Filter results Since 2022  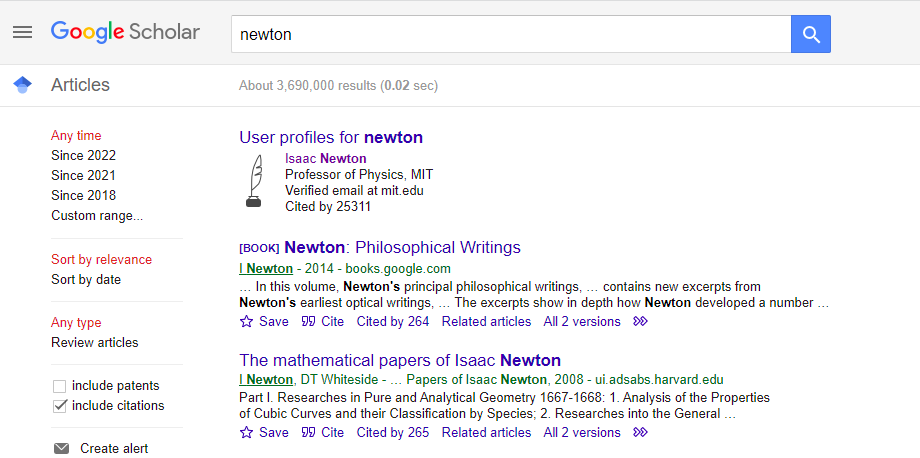[83, 155]
